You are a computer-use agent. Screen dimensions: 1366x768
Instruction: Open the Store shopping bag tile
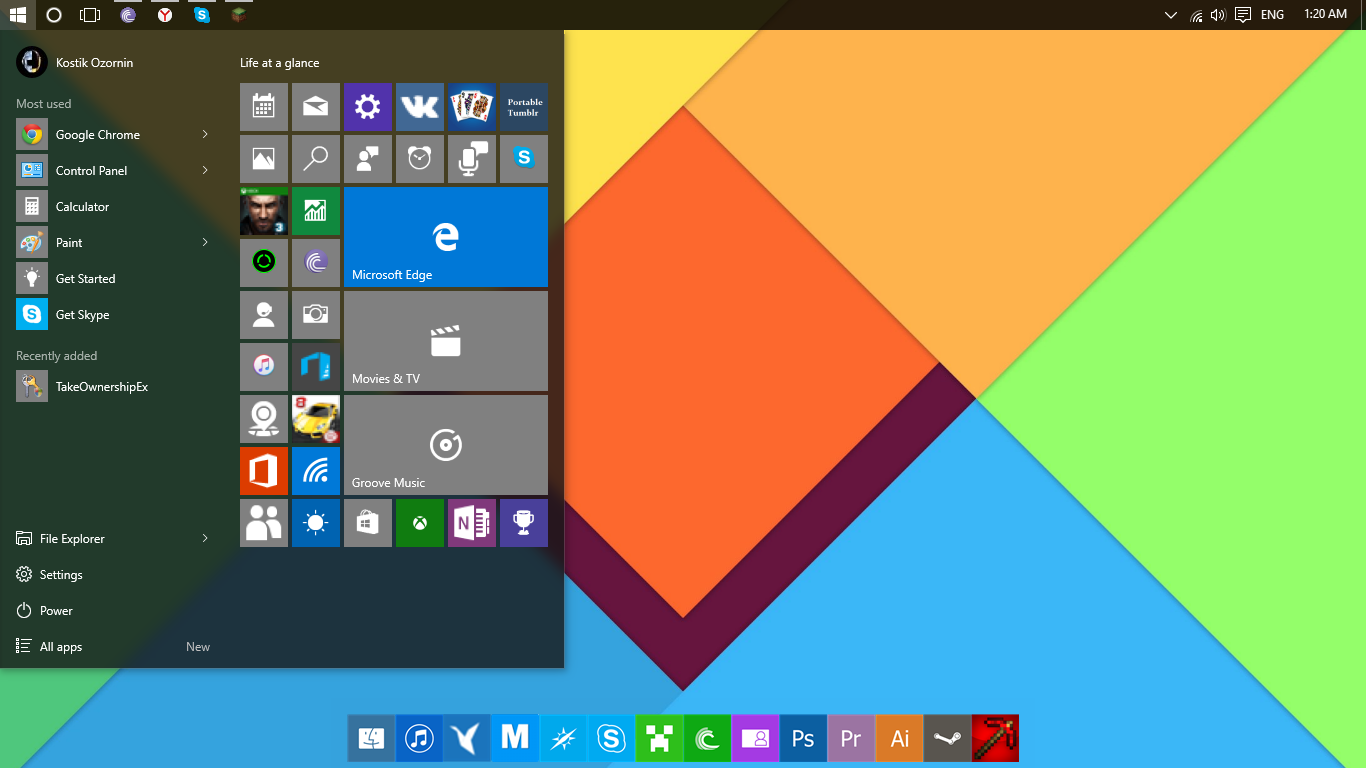tap(368, 523)
